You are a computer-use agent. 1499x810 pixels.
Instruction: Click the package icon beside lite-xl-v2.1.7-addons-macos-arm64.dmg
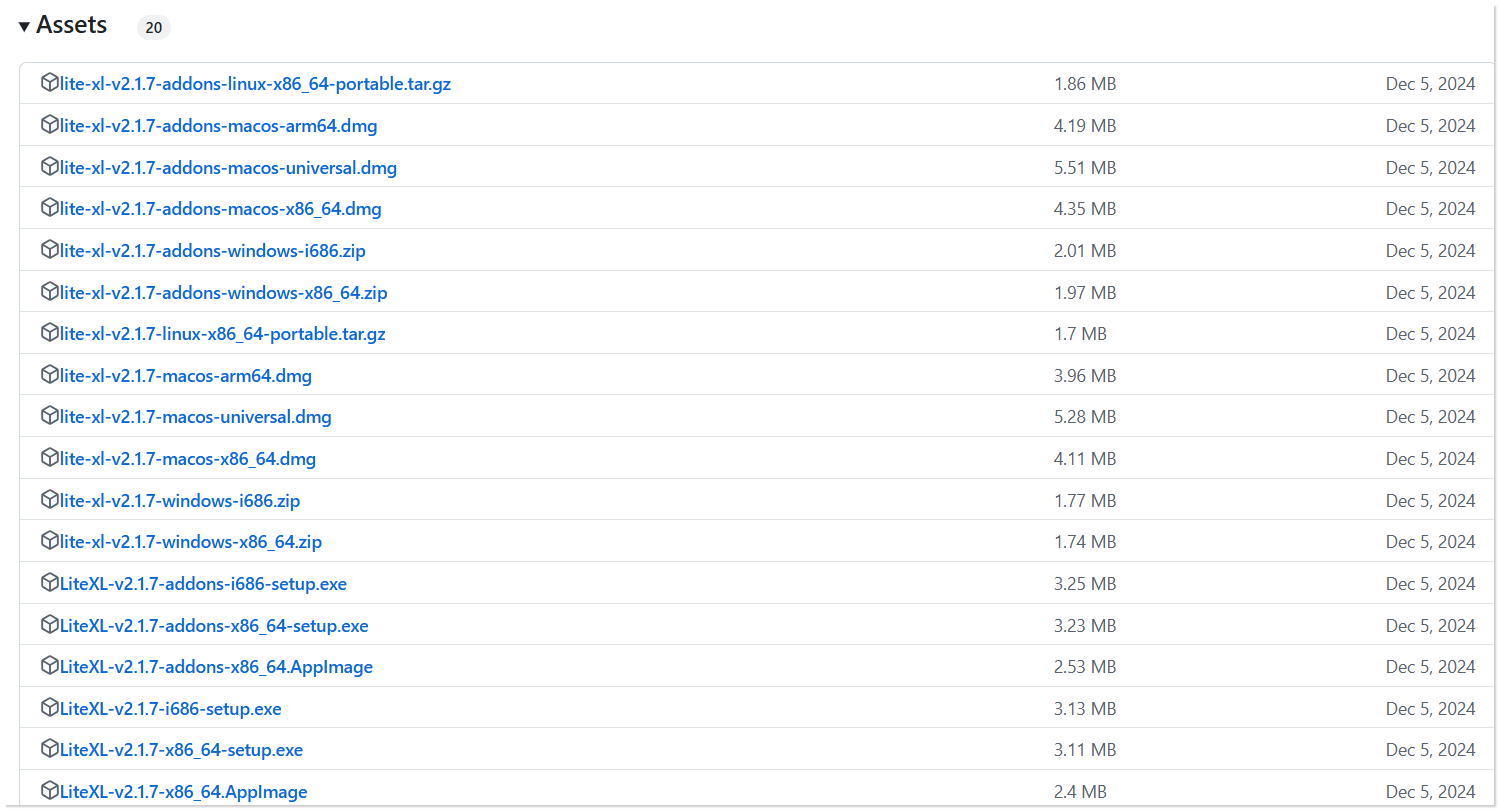[x=49, y=125]
